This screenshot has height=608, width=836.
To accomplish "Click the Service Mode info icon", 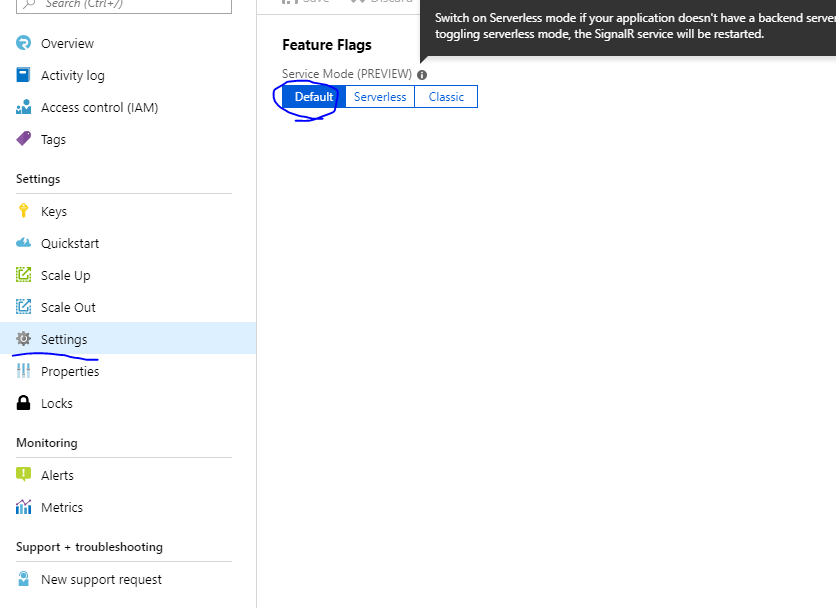I will (x=421, y=74).
